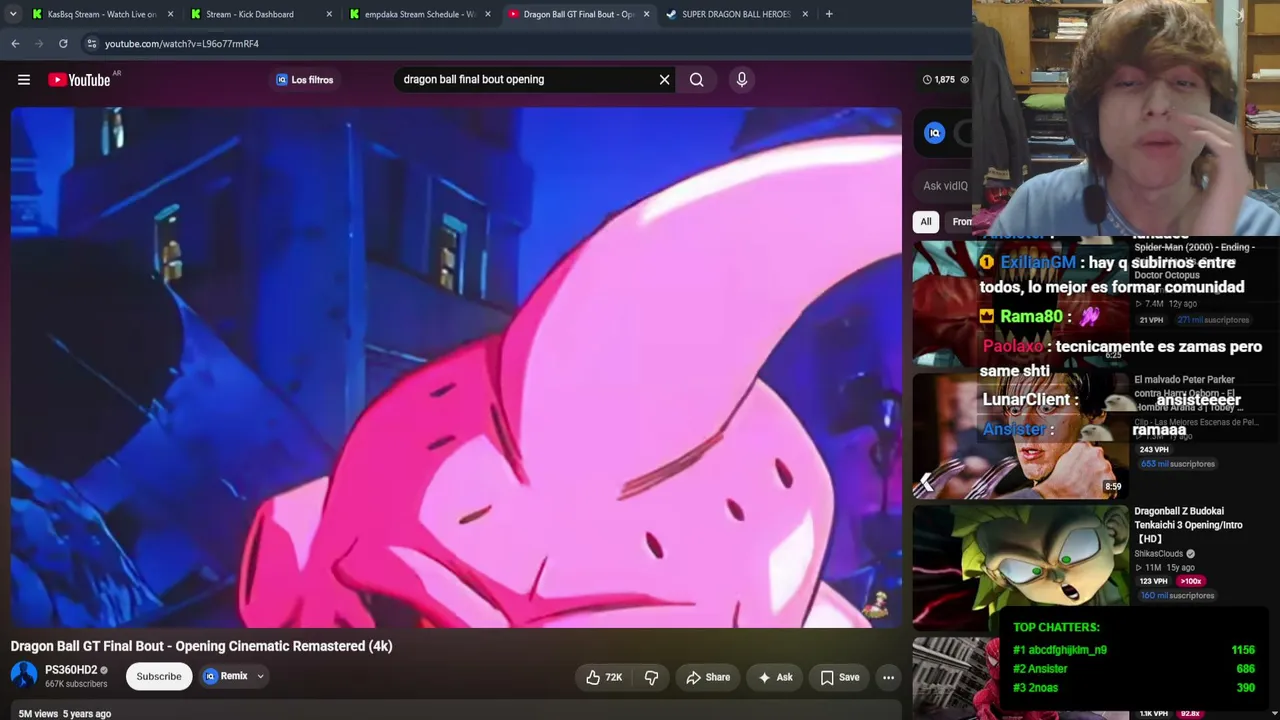The image size is (1280, 720).
Task: Open the PS360HD2 channel name link
Action: tap(71, 670)
